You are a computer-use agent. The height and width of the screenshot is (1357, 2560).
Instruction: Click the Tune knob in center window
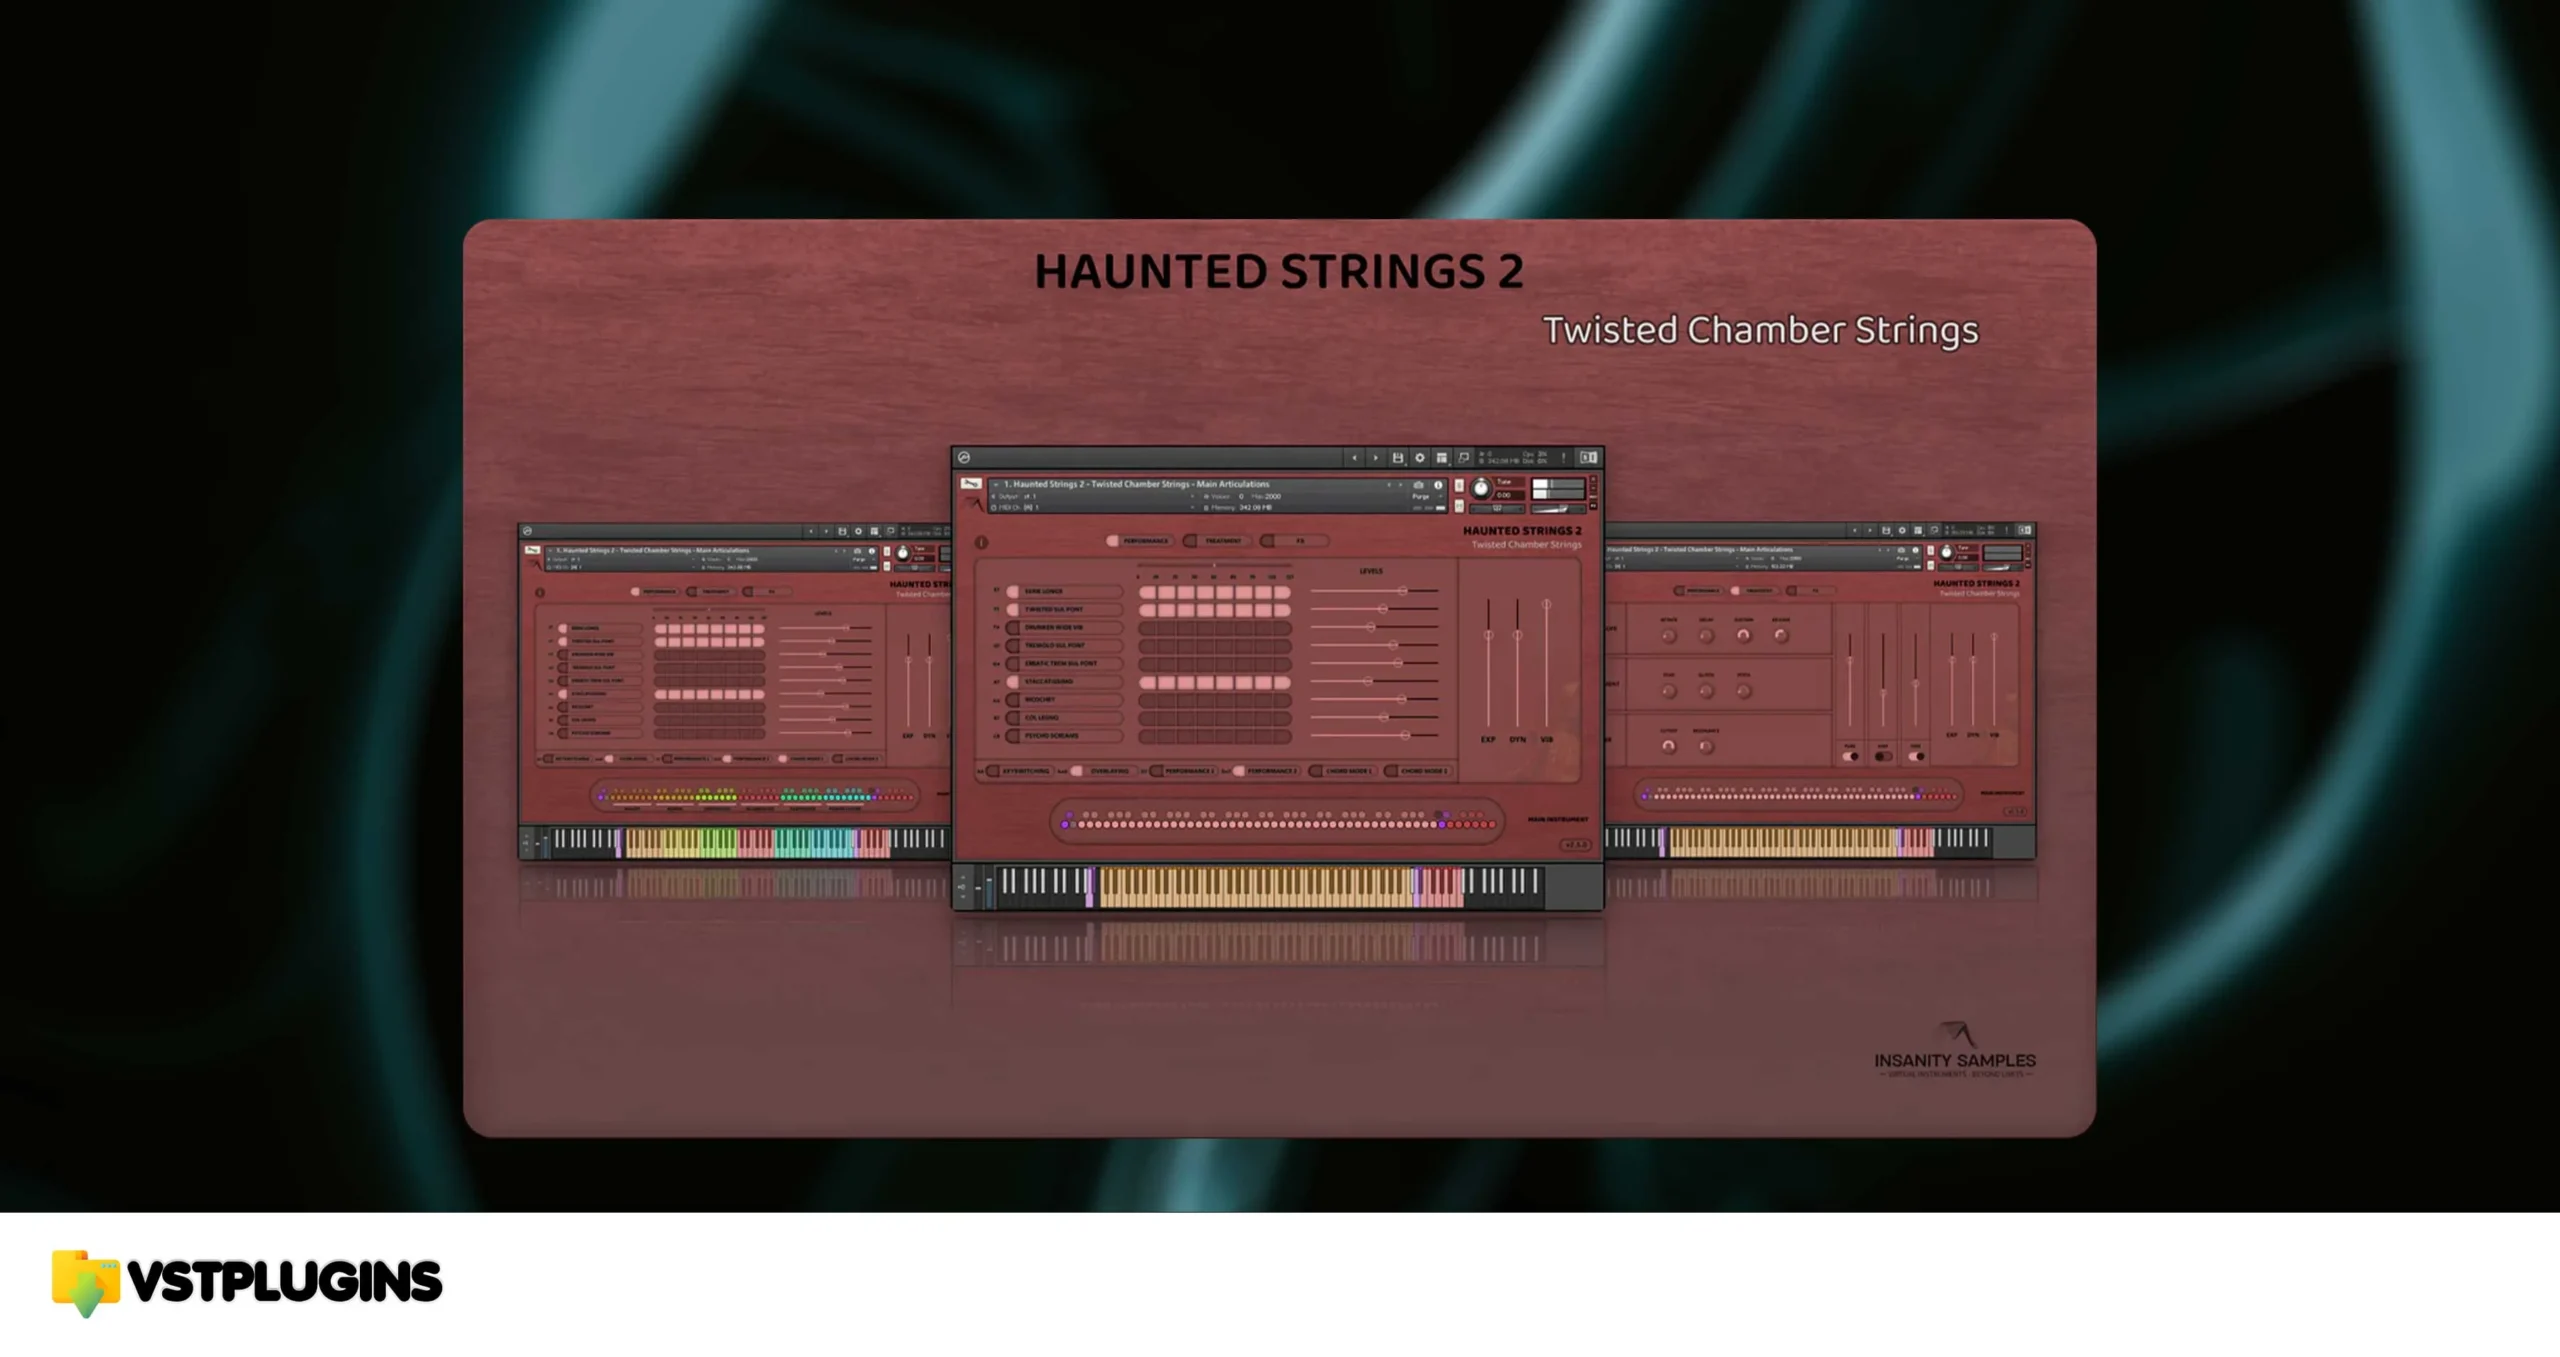pos(1481,488)
